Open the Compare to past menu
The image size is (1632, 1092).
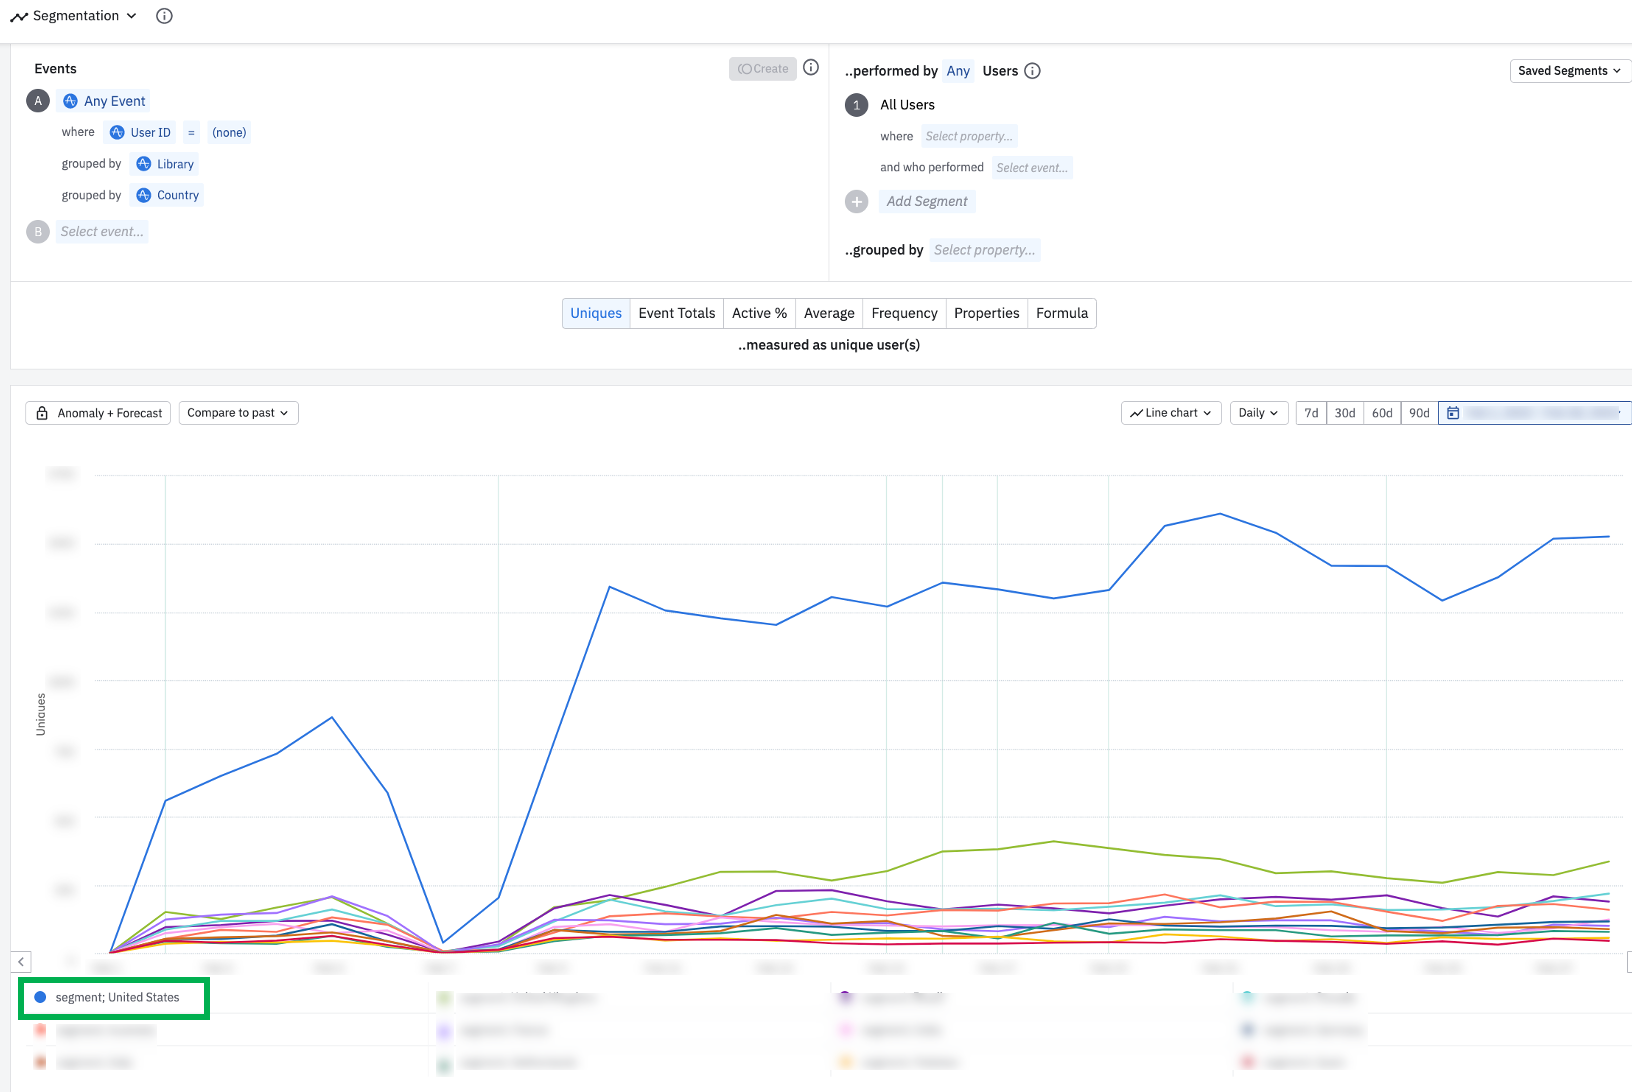pyautogui.click(x=238, y=413)
